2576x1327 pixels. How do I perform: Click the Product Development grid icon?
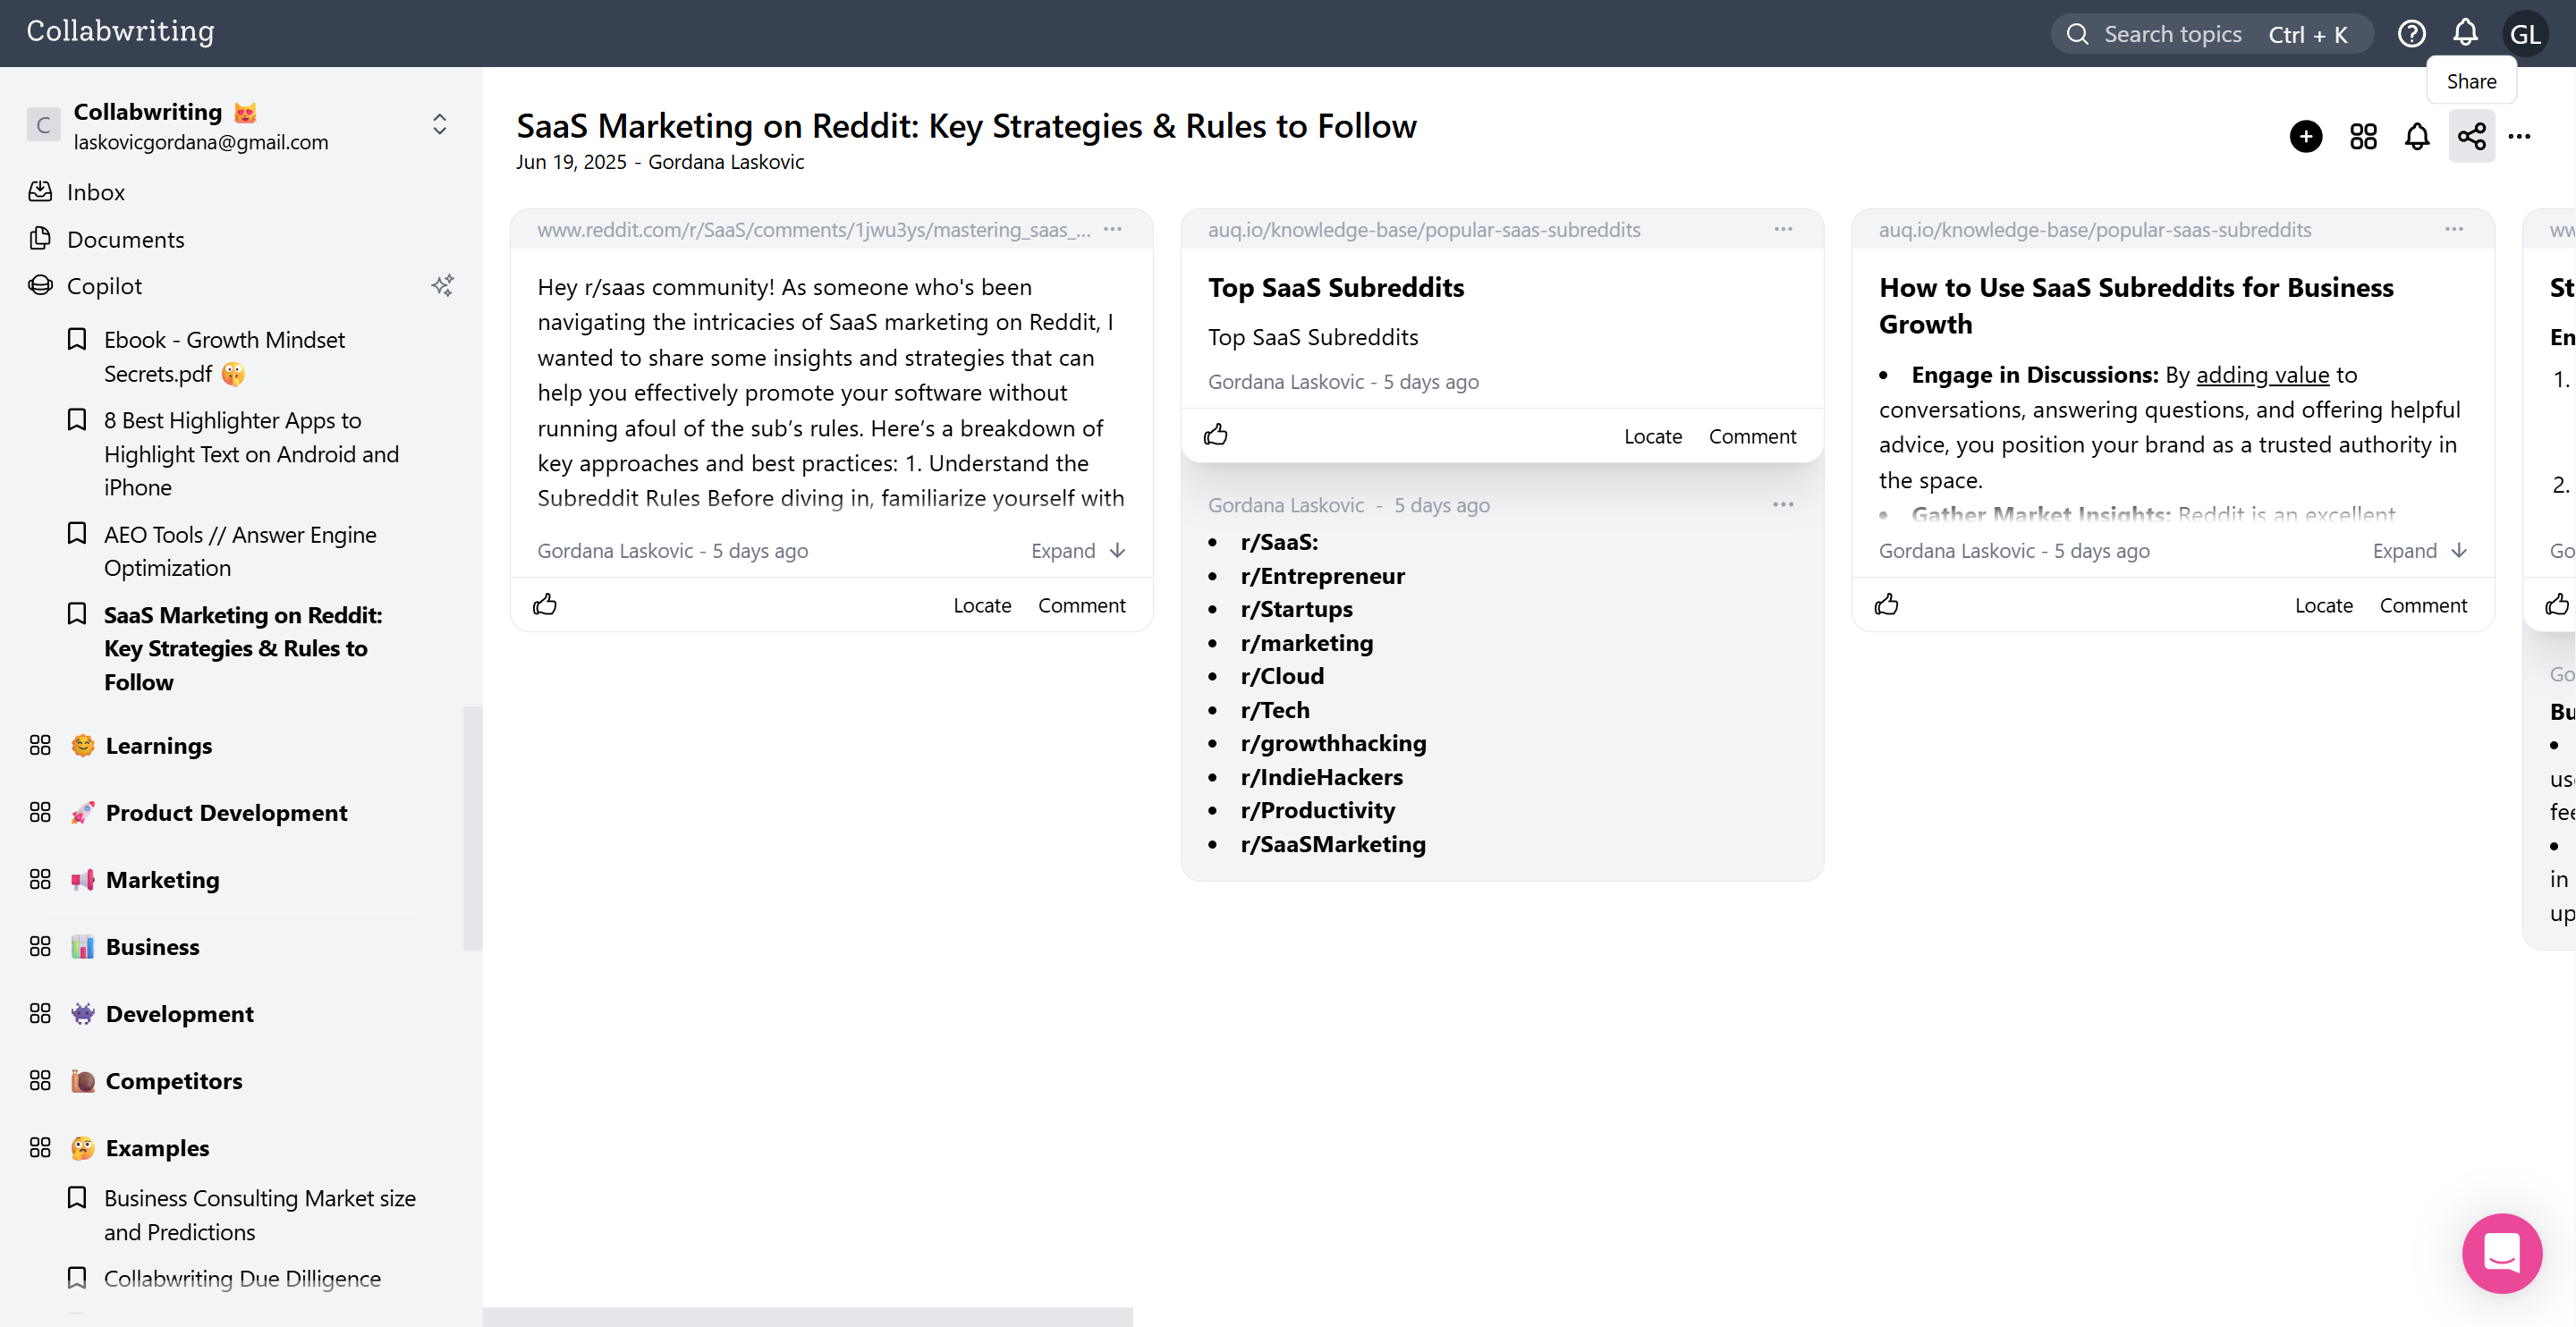pyautogui.click(x=40, y=812)
